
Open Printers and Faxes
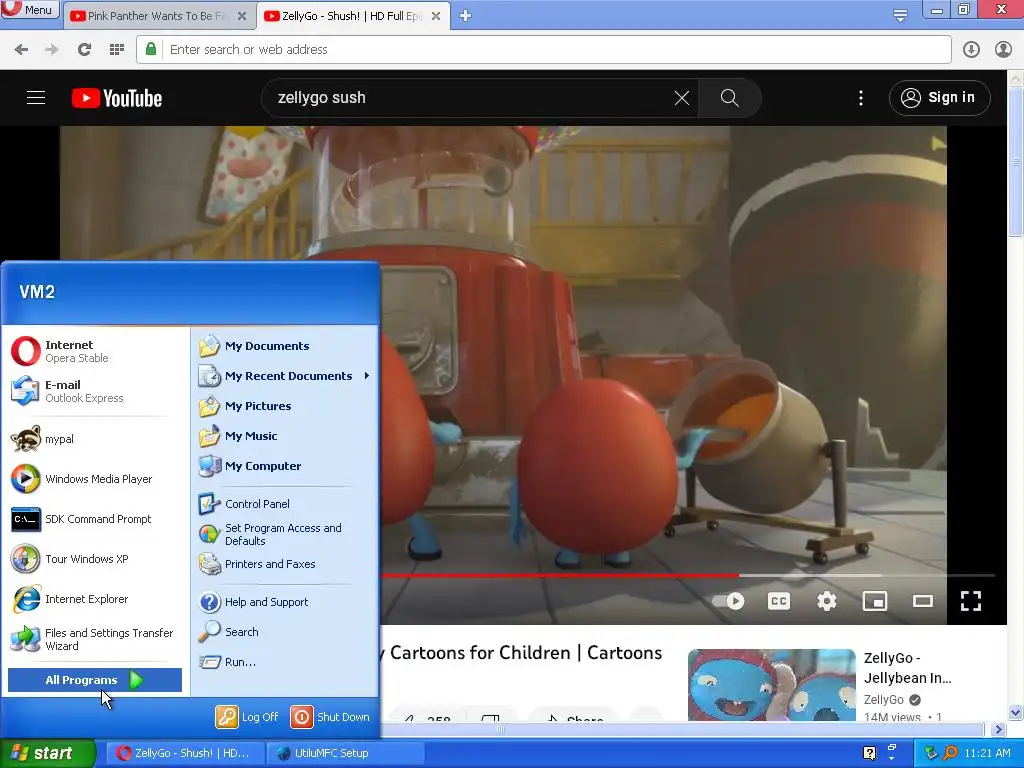285,564
